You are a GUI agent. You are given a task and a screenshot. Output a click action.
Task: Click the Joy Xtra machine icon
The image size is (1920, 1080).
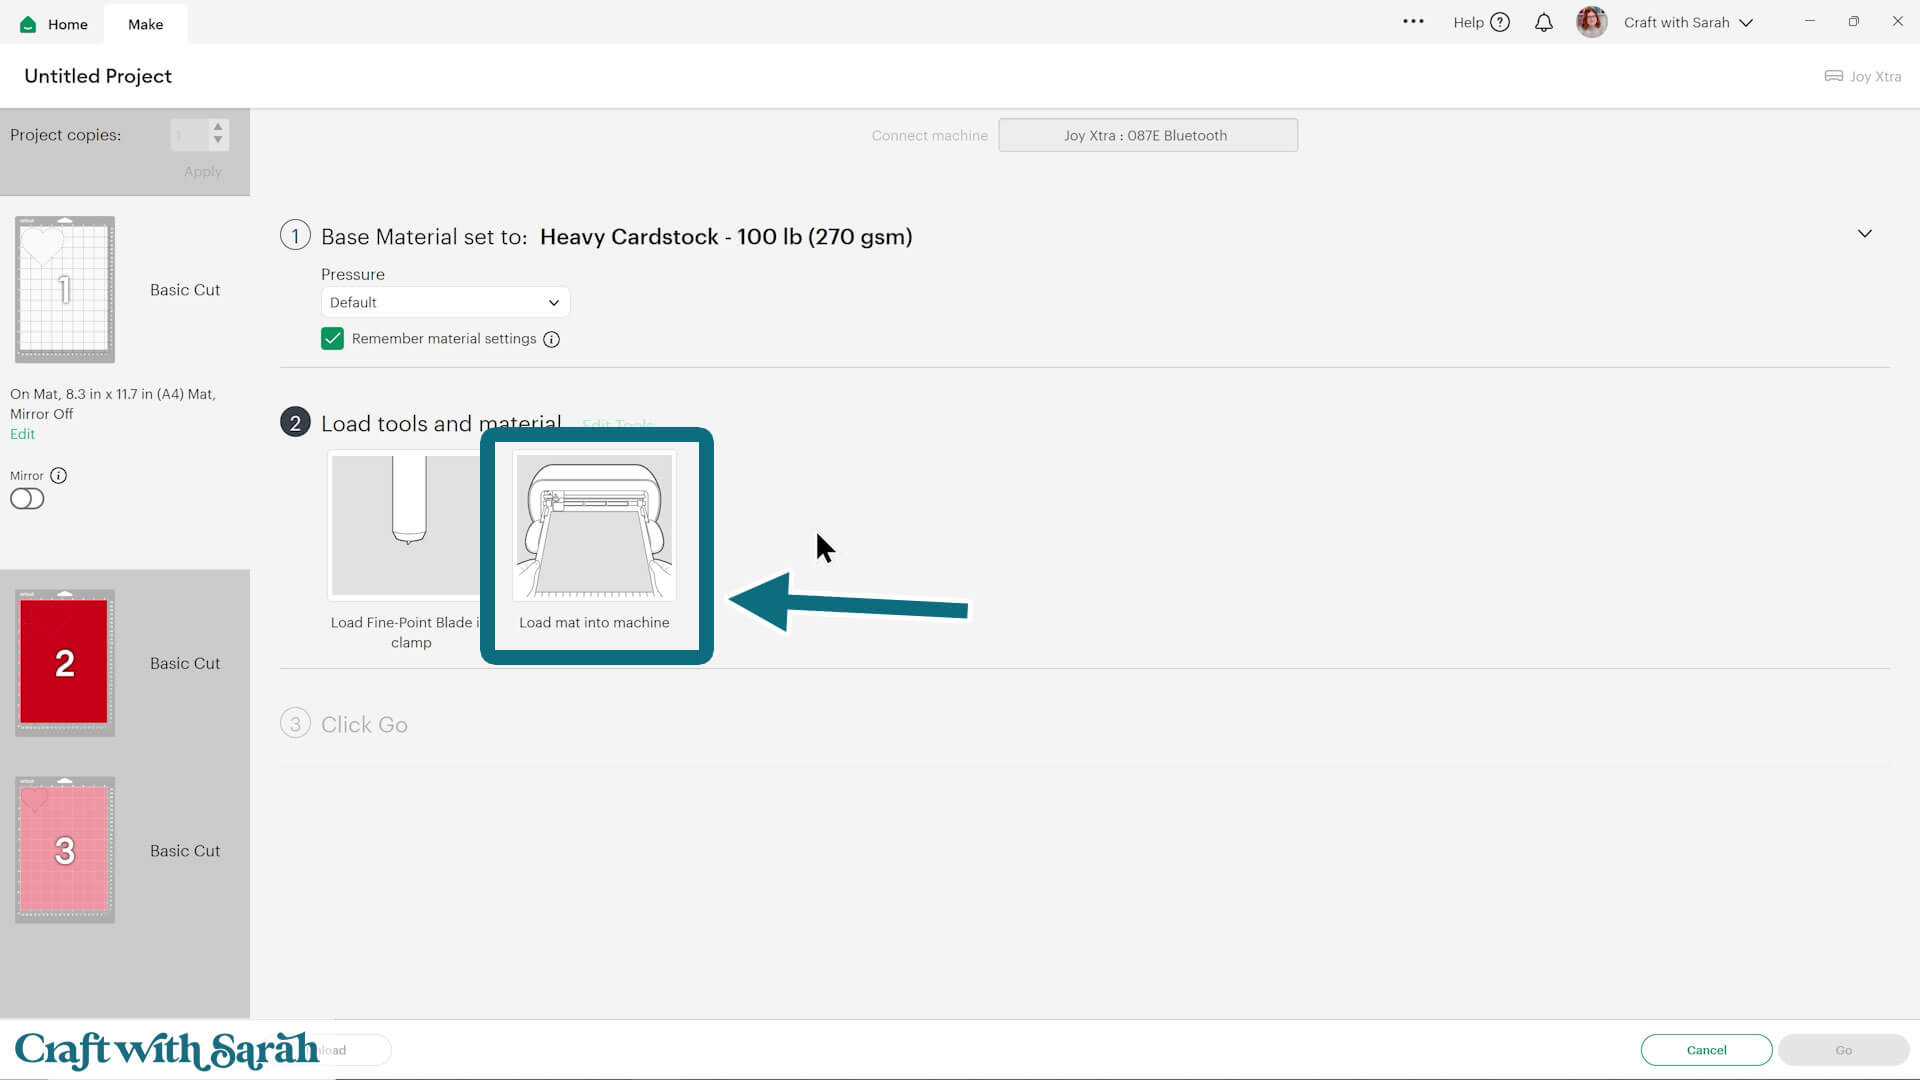(x=1834, y=76)
